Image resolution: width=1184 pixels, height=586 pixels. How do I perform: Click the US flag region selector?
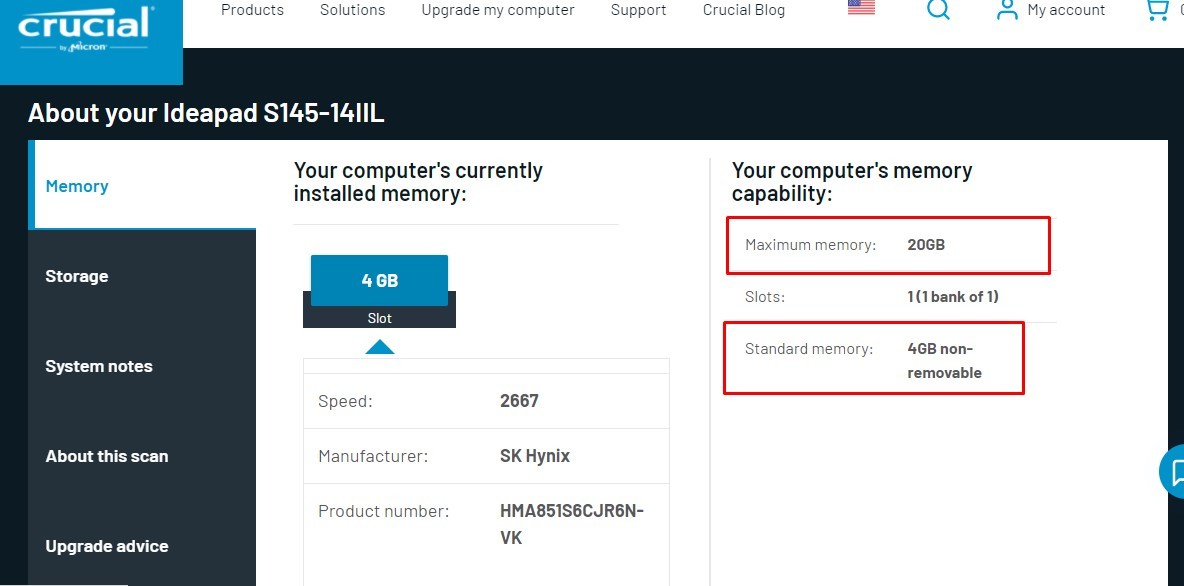pos(862,8)
